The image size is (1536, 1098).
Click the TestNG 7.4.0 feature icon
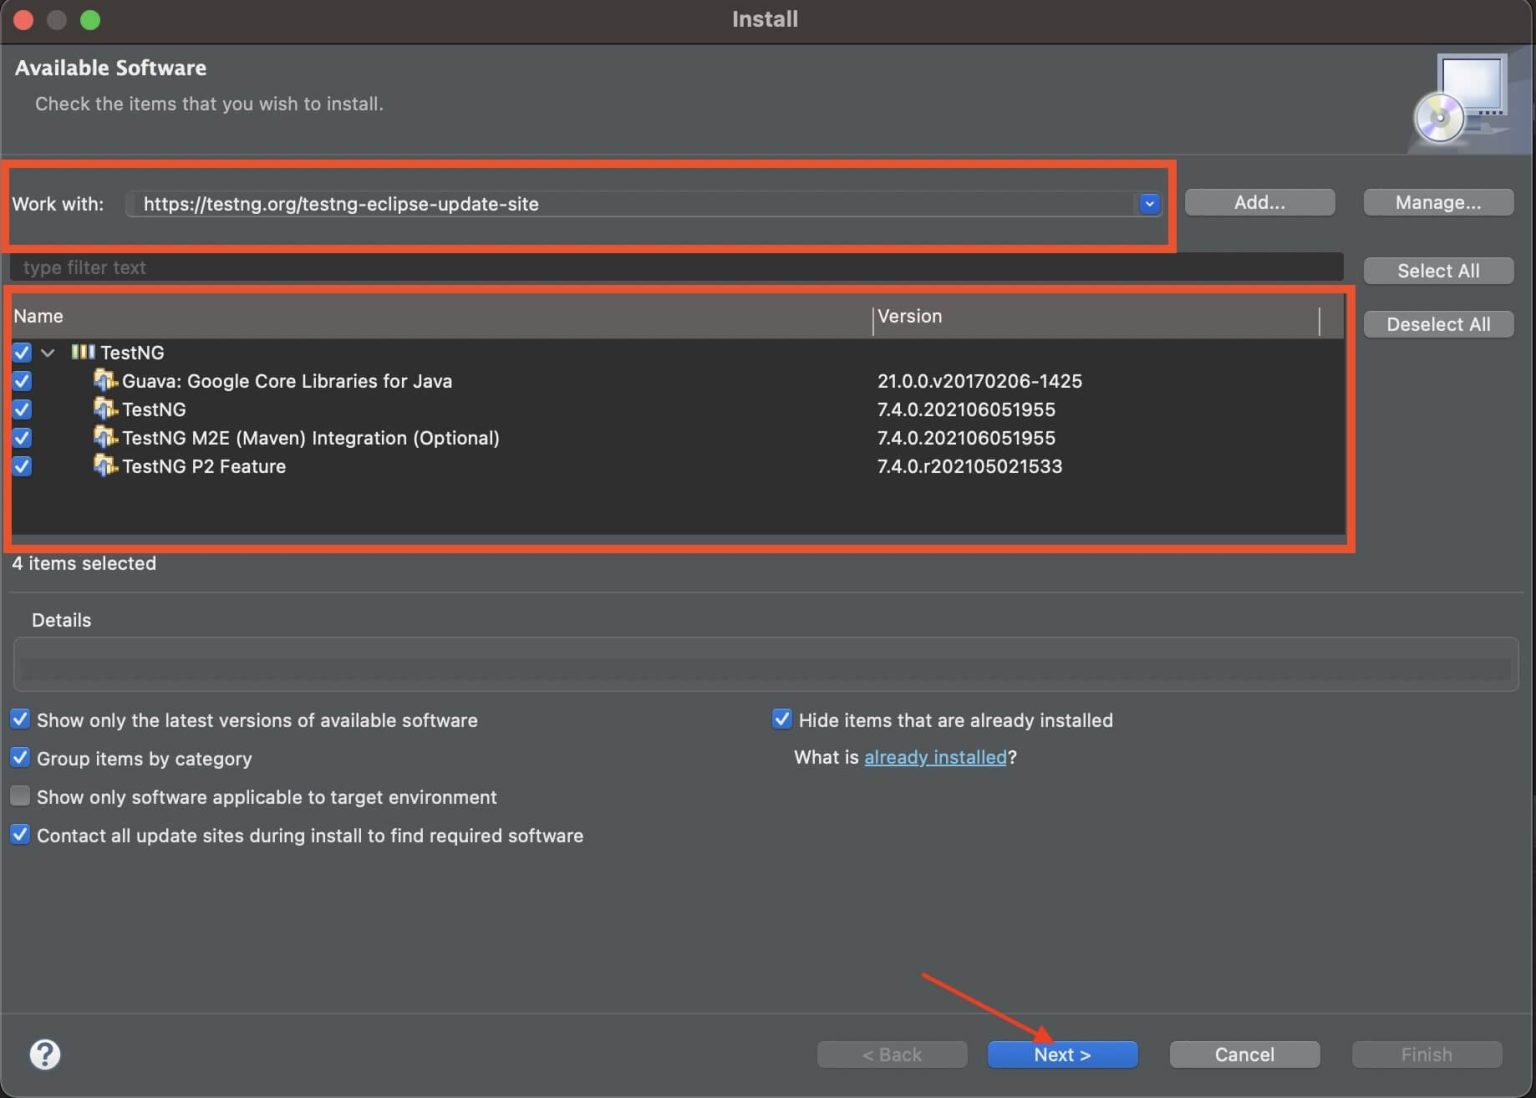point(105,409)
